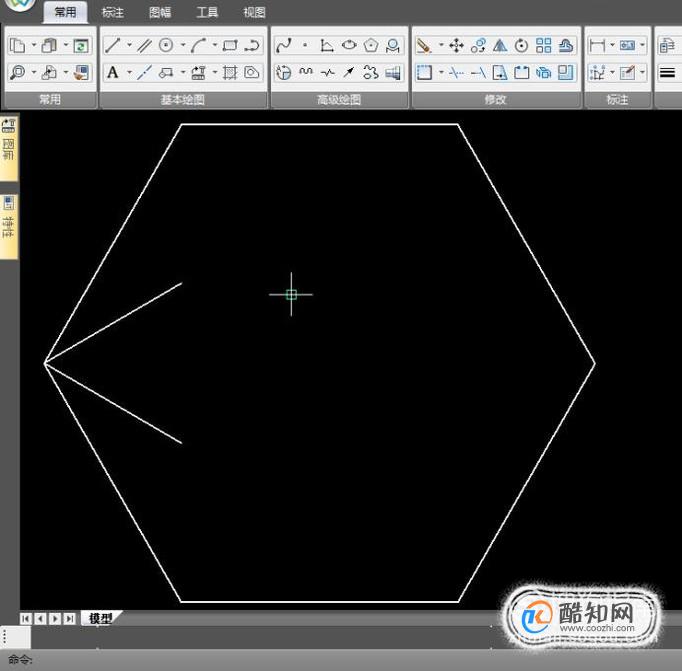Select the Wave line tool
The height and width of the screenshot is (671, 682).
tap(306, 72)
